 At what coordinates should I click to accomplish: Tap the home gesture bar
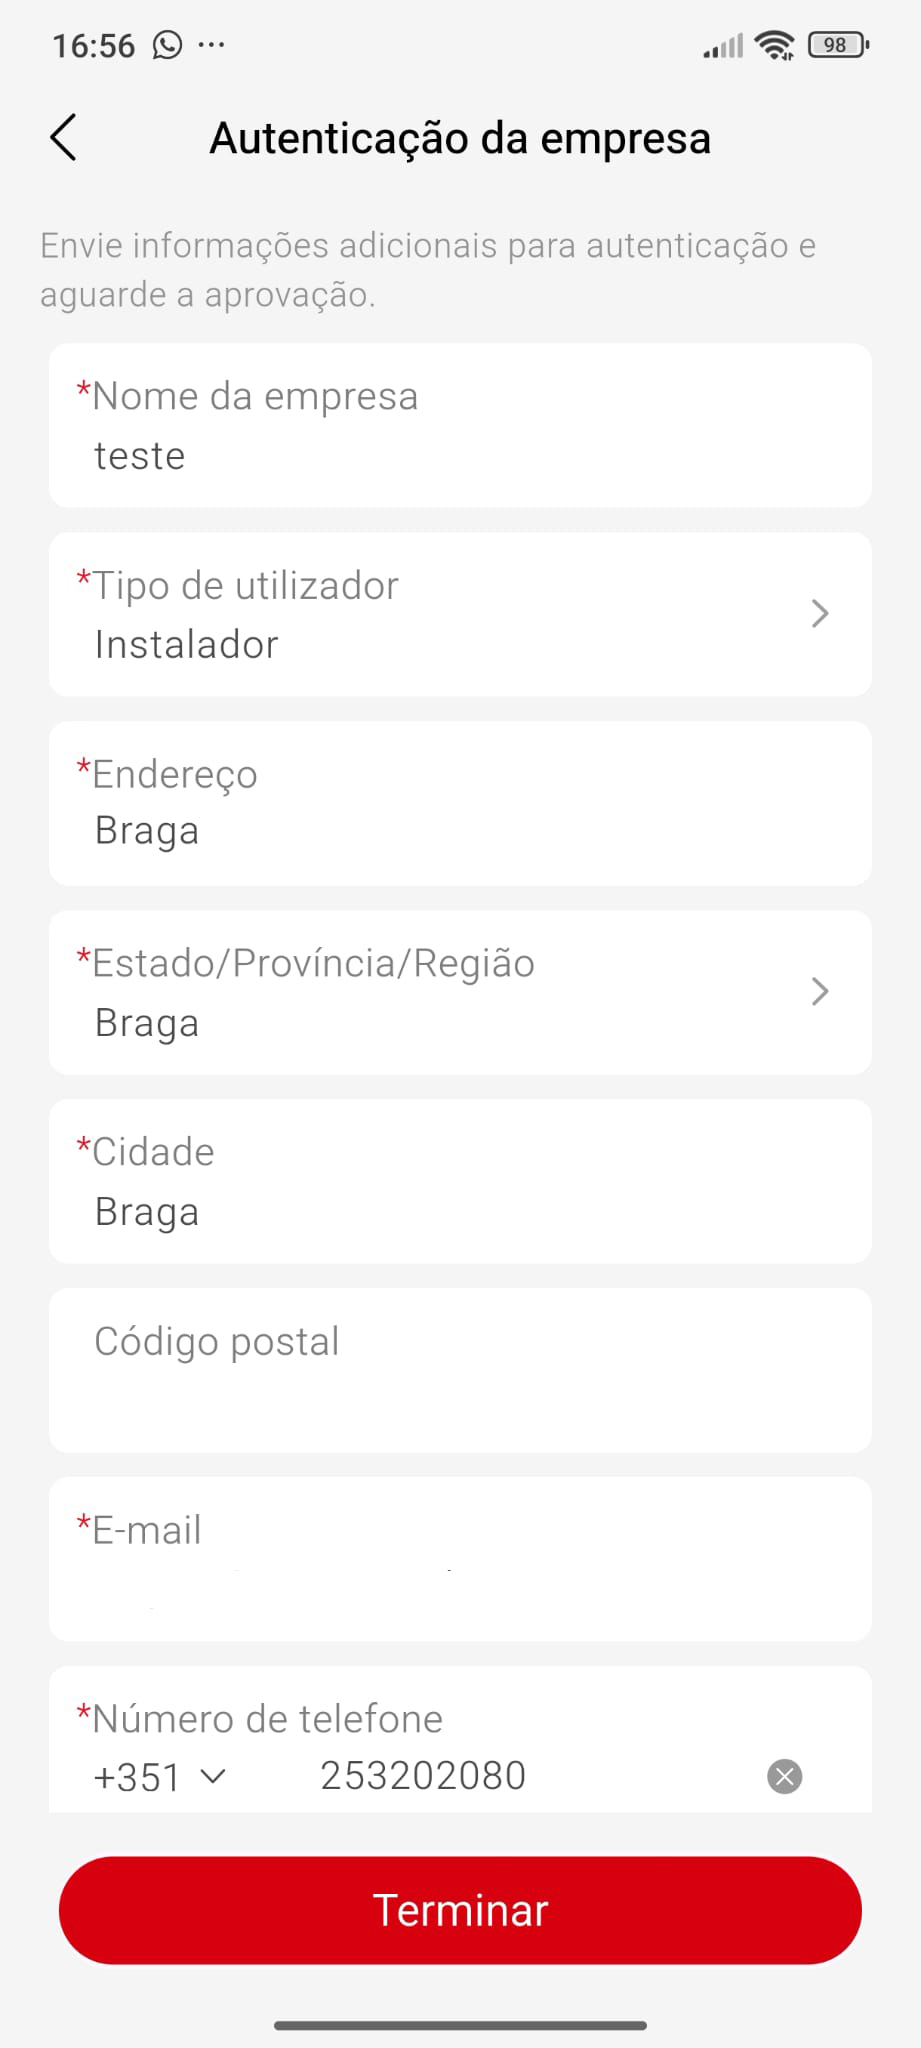point(460,2026)
